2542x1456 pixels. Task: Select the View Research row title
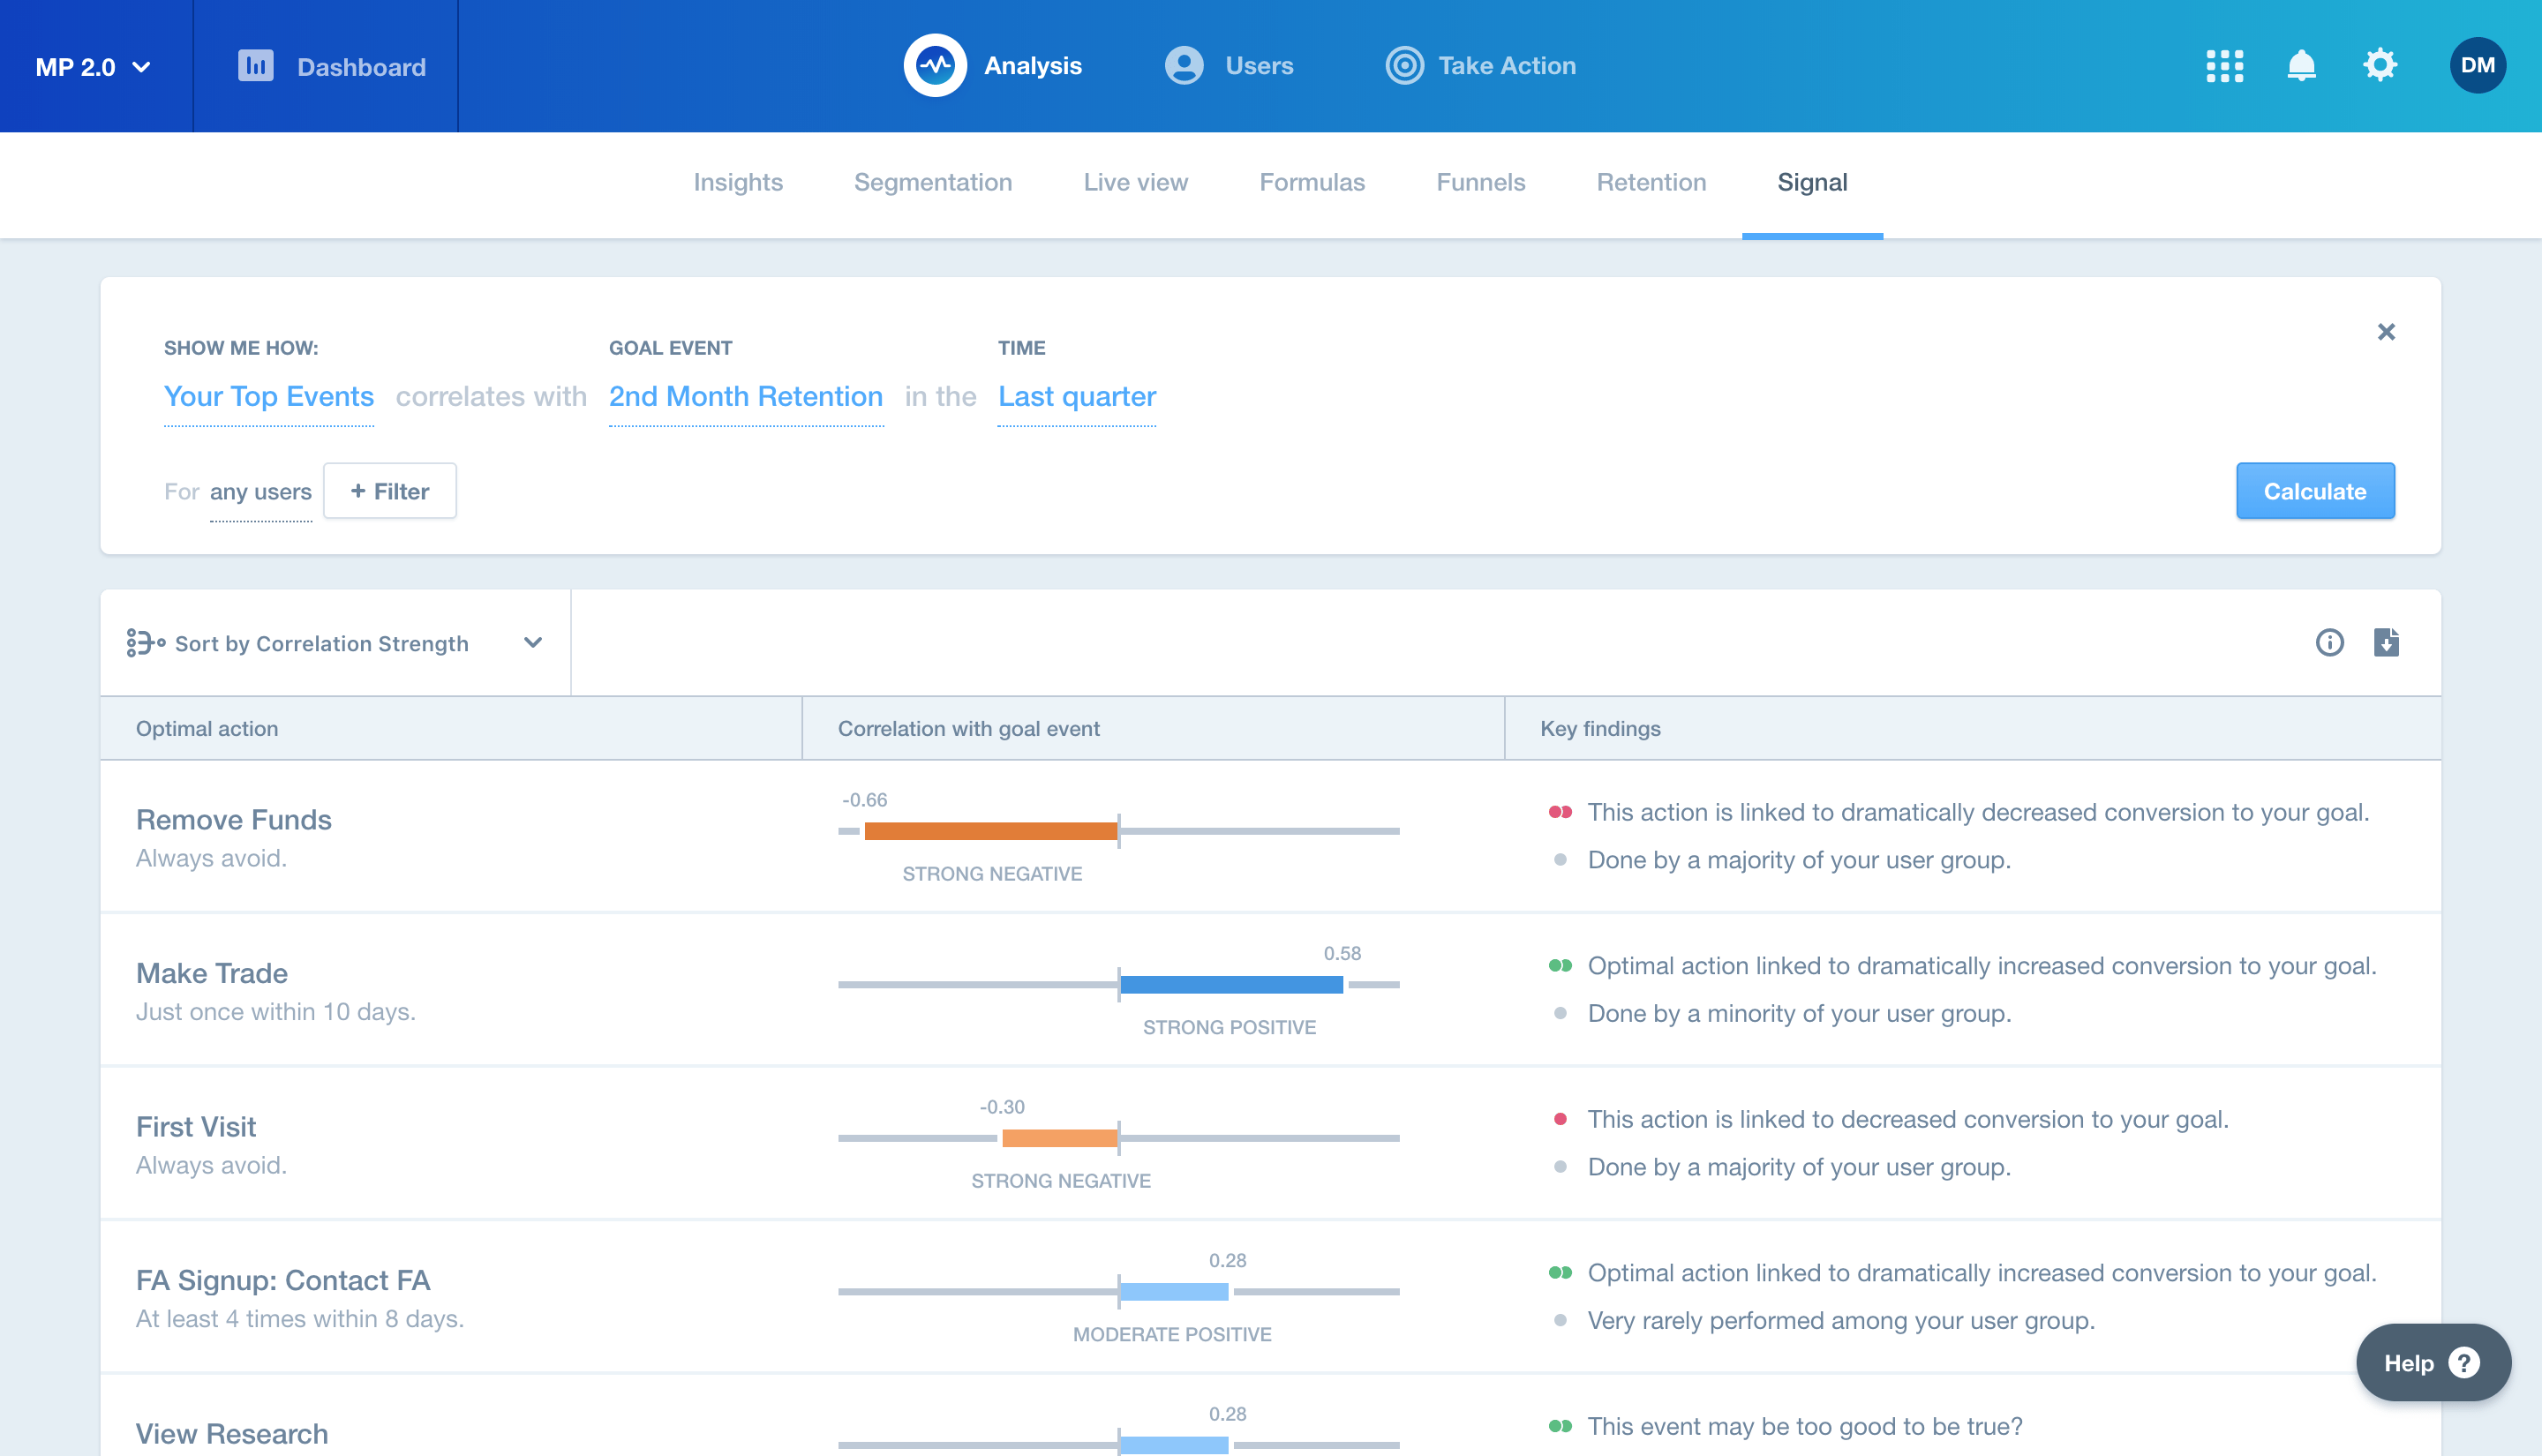pos(232,1434)
